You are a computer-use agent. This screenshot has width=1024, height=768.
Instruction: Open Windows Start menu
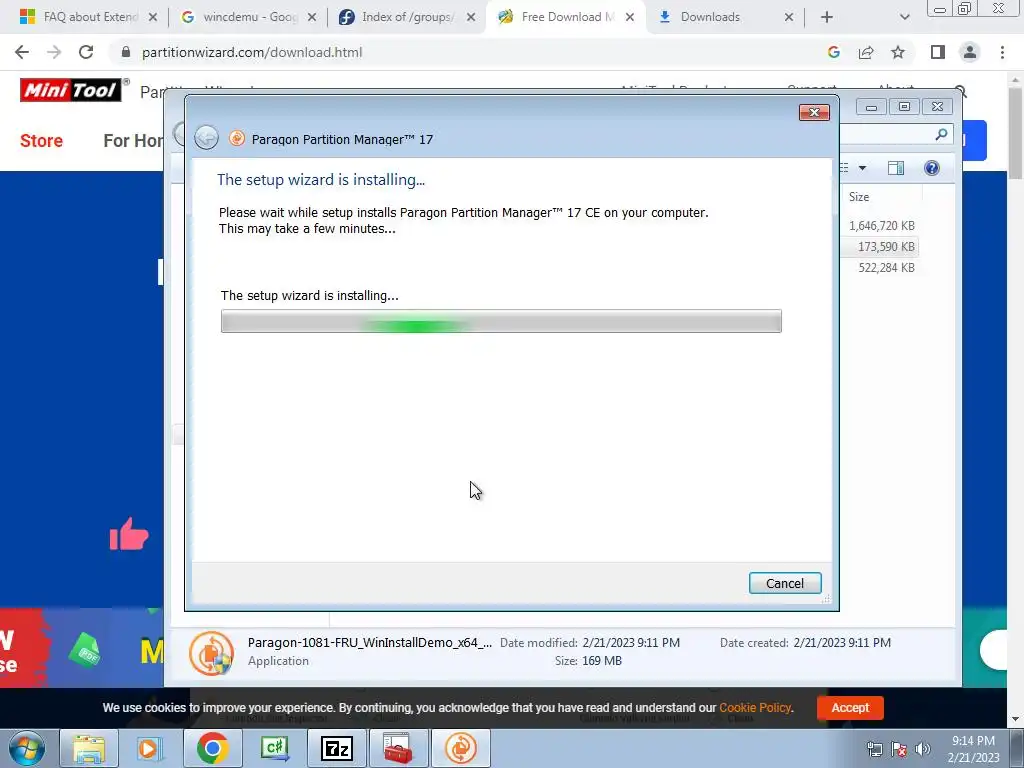pos(27,748)
